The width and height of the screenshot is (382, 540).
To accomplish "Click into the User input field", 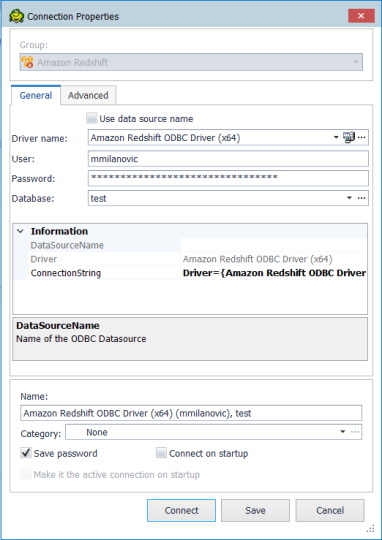I will coord(228,159).
